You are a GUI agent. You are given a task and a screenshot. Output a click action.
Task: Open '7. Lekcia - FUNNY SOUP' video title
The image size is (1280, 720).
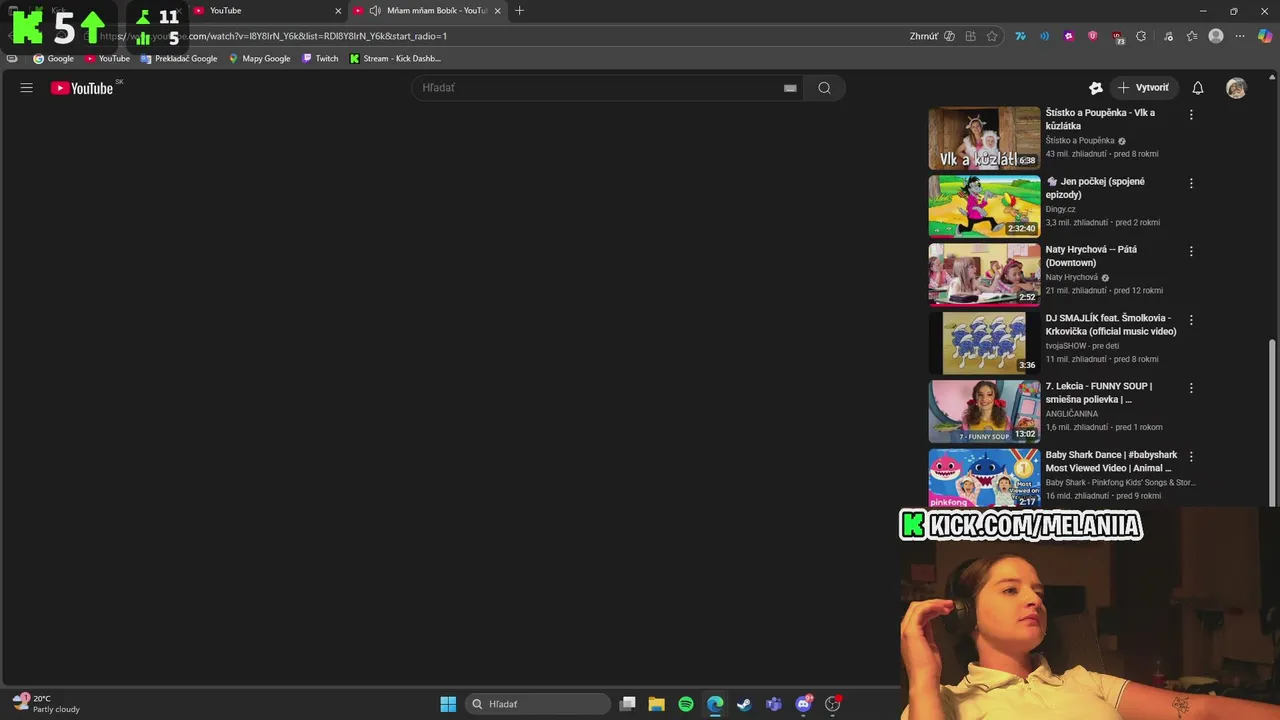1099,393
